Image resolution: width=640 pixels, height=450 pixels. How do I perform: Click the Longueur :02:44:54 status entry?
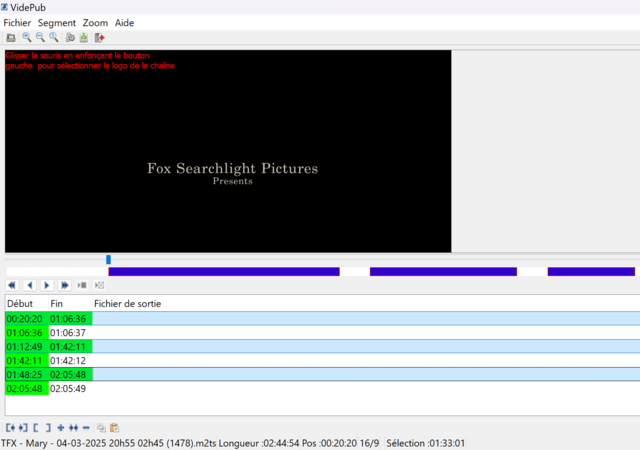click(259, 443)
